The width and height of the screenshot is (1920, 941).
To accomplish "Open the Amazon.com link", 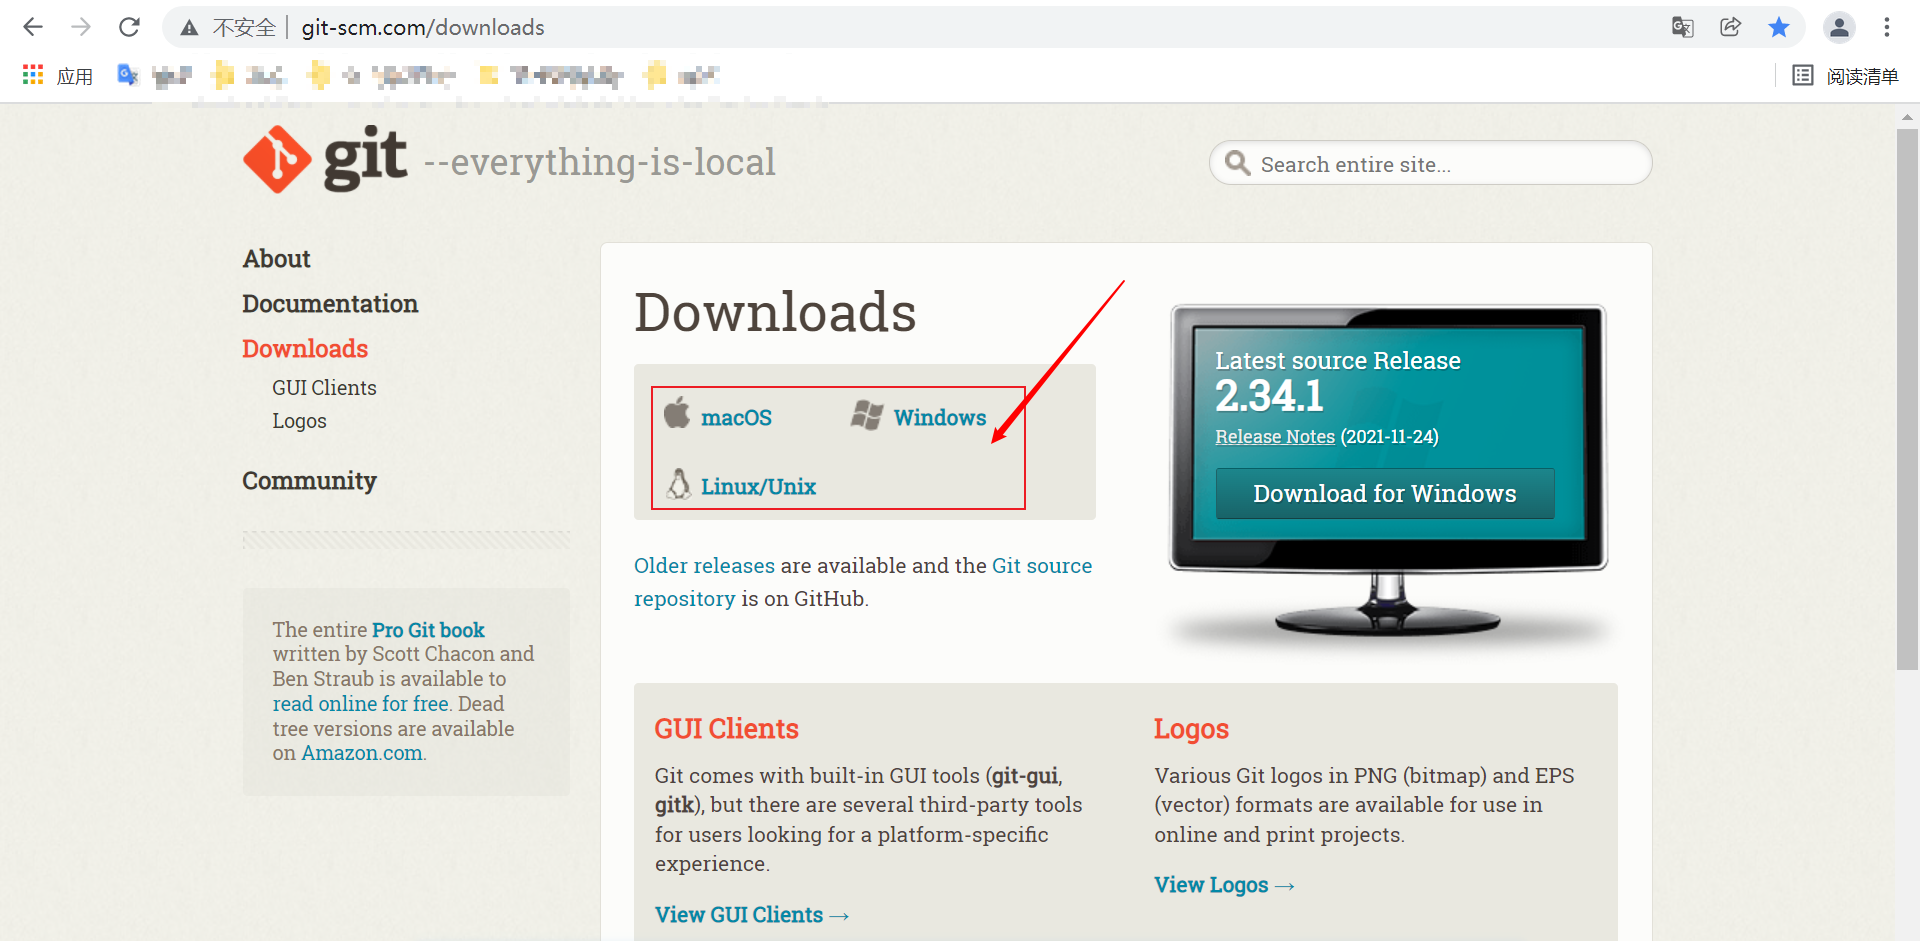I will click(362, 753).
